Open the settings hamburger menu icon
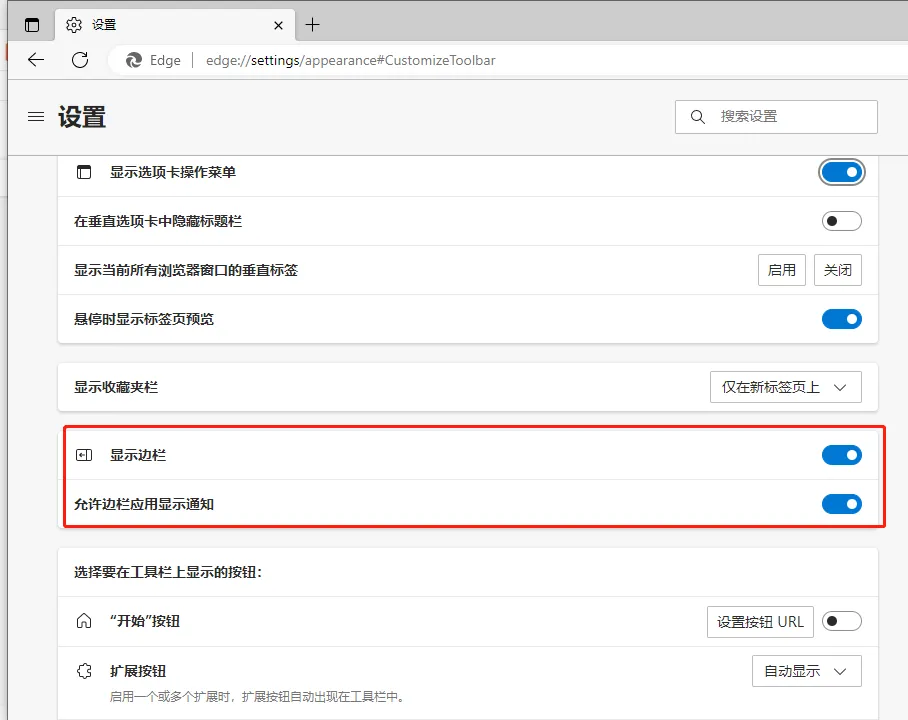This screenshot has height=720, width=908. pos(36,116)
